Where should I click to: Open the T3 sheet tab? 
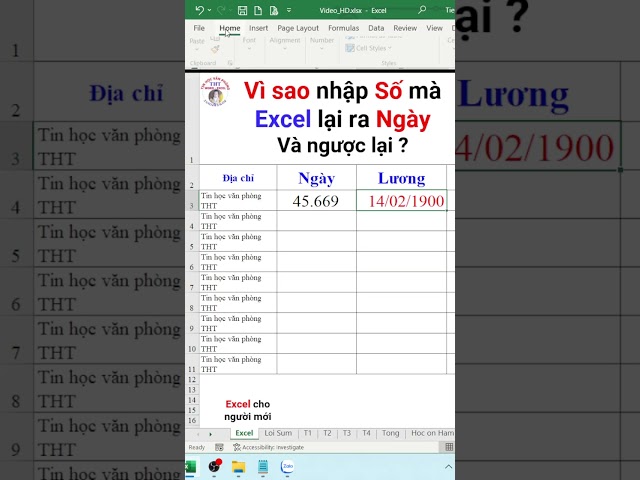347,433
